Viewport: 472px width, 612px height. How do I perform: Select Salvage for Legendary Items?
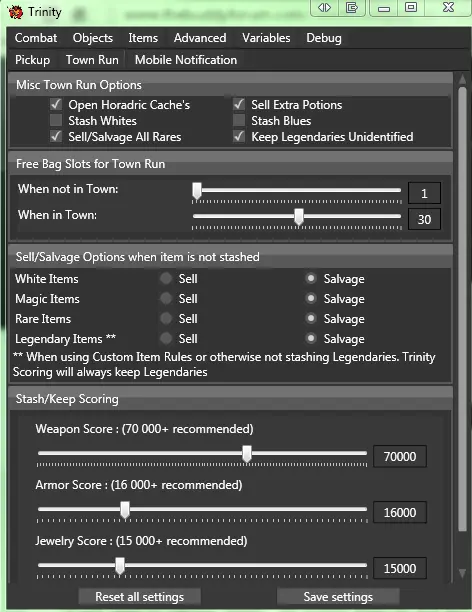tap(311, 338)
